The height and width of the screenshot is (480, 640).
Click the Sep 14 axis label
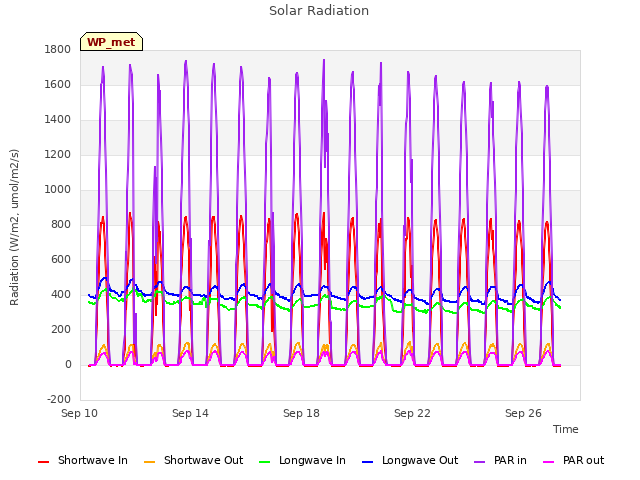pyautogui.click(x=190, y=413)
